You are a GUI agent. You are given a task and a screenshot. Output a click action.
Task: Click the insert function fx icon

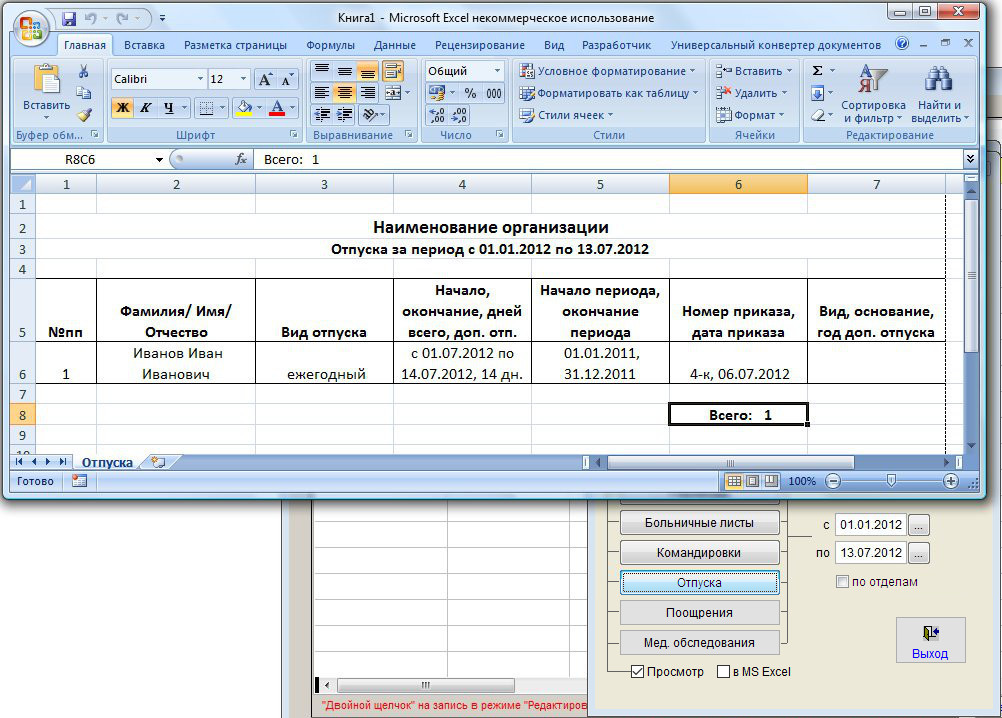(x=241, y=160)
